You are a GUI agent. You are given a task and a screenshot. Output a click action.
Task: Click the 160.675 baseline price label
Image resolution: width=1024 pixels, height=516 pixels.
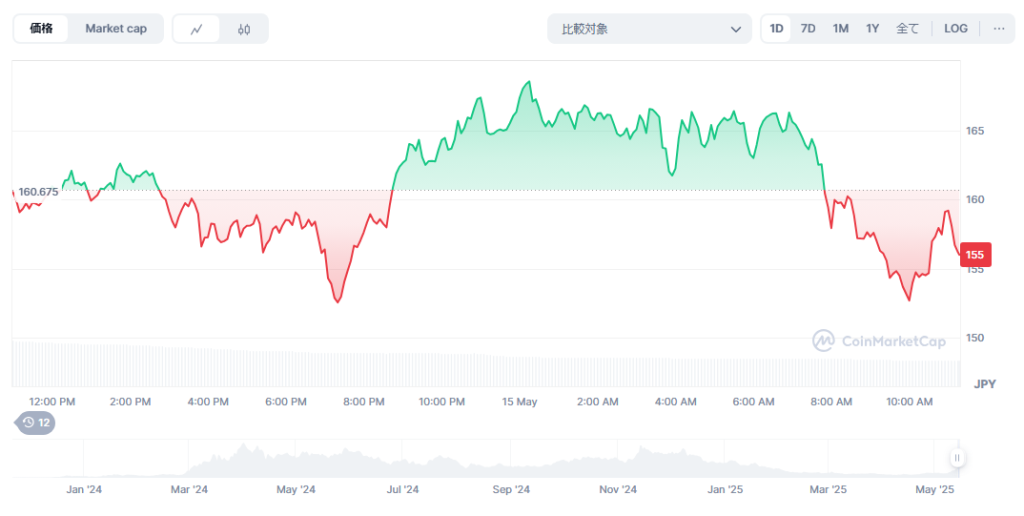click(x=39, y=191)
